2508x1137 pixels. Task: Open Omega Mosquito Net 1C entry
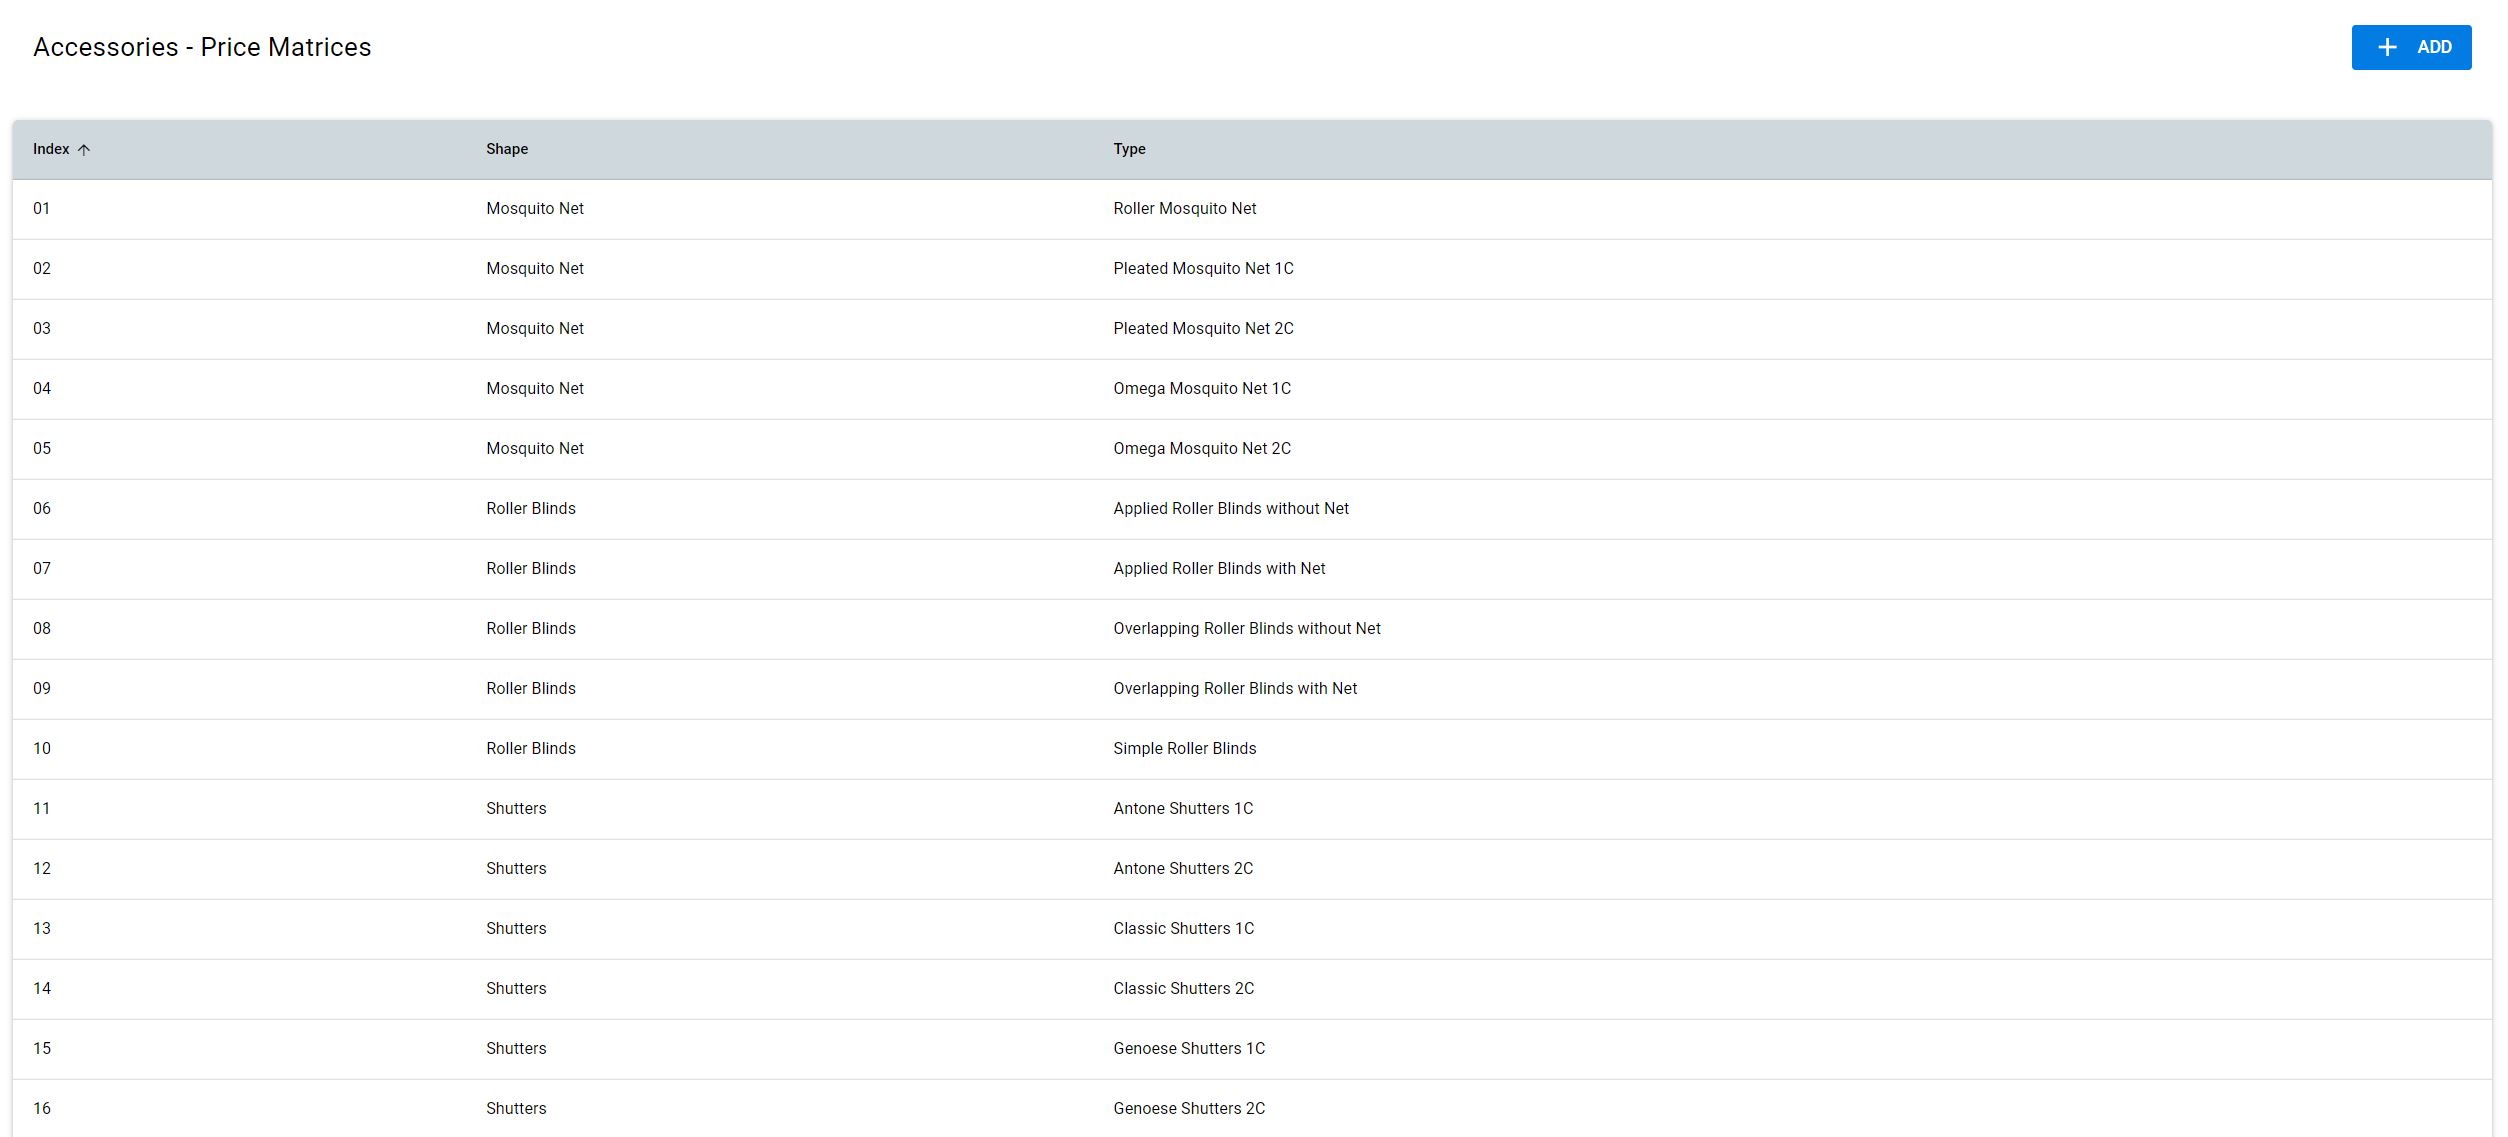(x=1201, y=389)
